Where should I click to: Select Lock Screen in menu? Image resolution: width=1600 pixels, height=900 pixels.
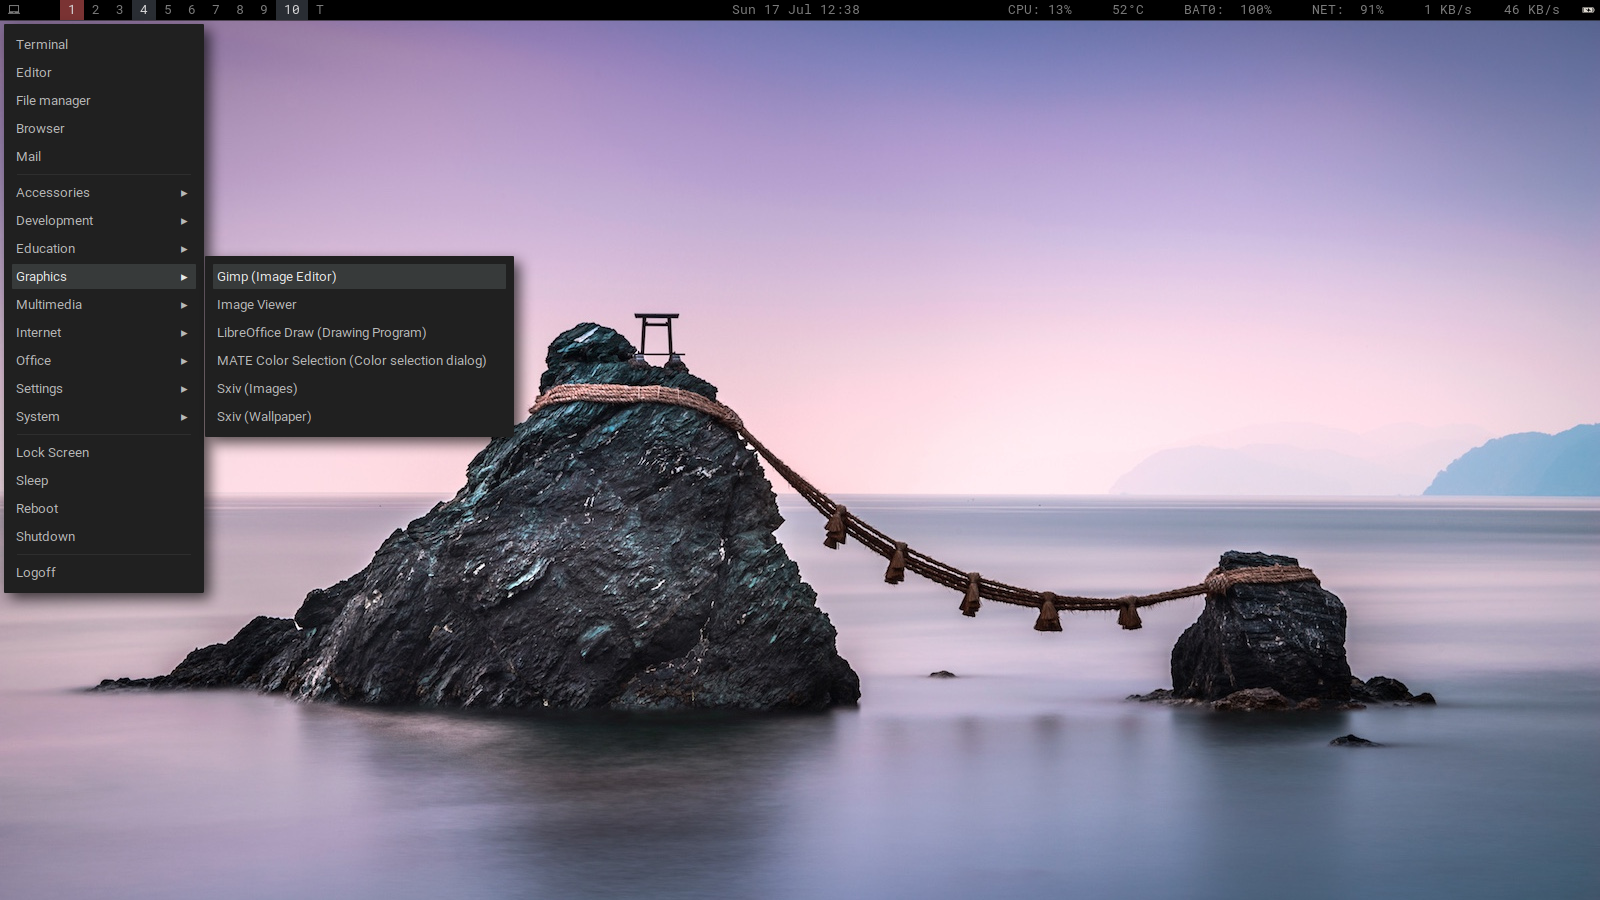coord(104,453)
